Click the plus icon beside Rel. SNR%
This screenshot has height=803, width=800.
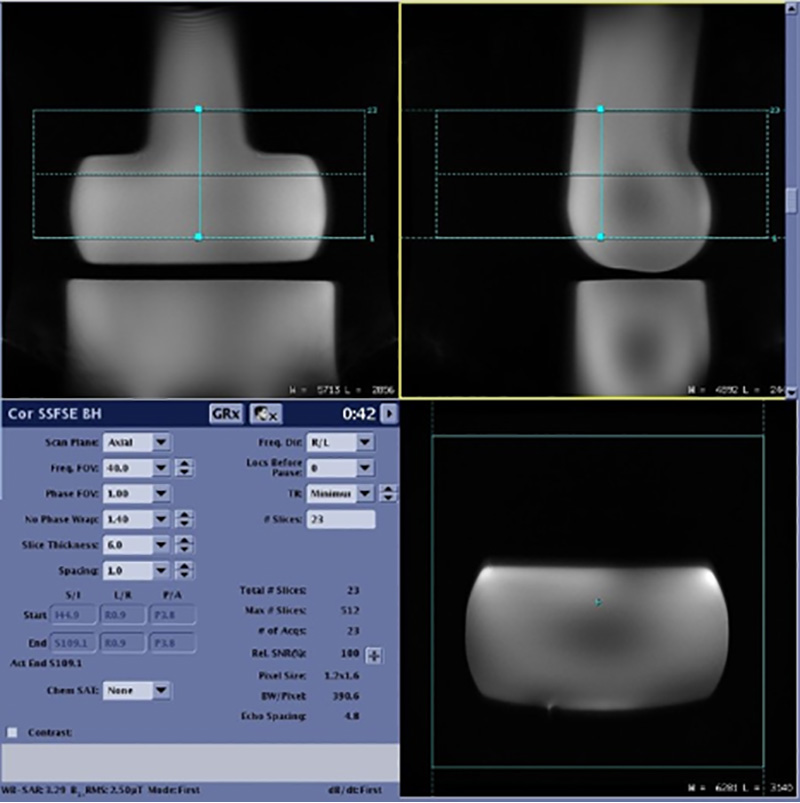(376, 656)
